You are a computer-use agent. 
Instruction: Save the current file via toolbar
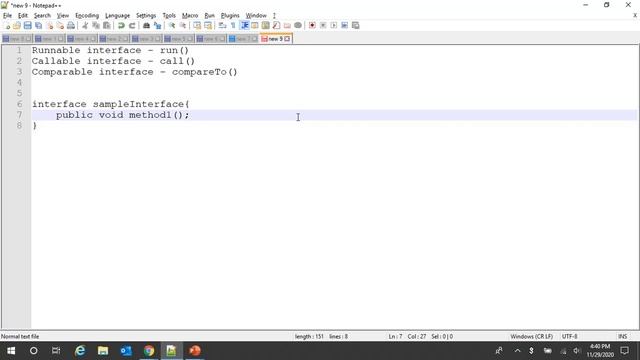[x=27, y=25]
